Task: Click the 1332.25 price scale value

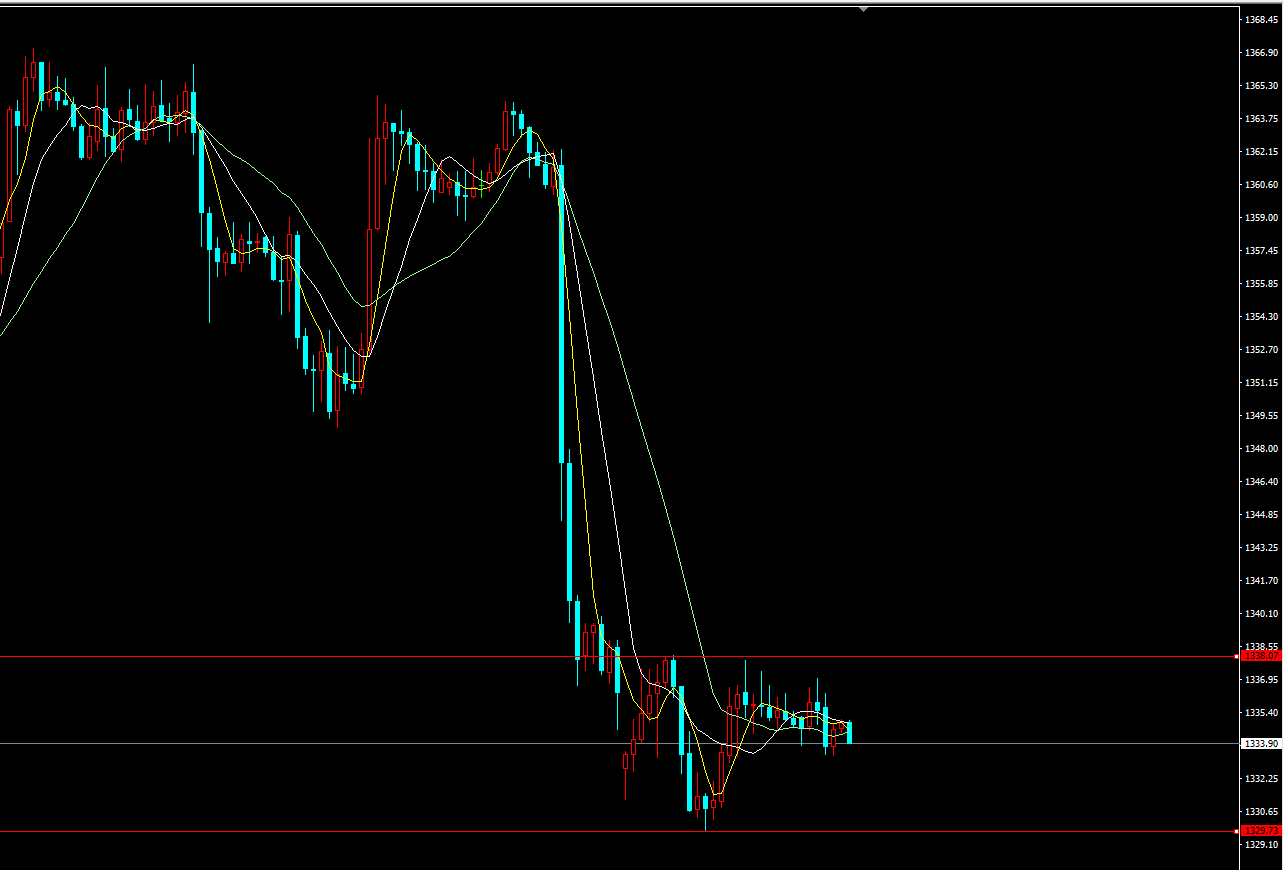Action: pos(1262,778)
